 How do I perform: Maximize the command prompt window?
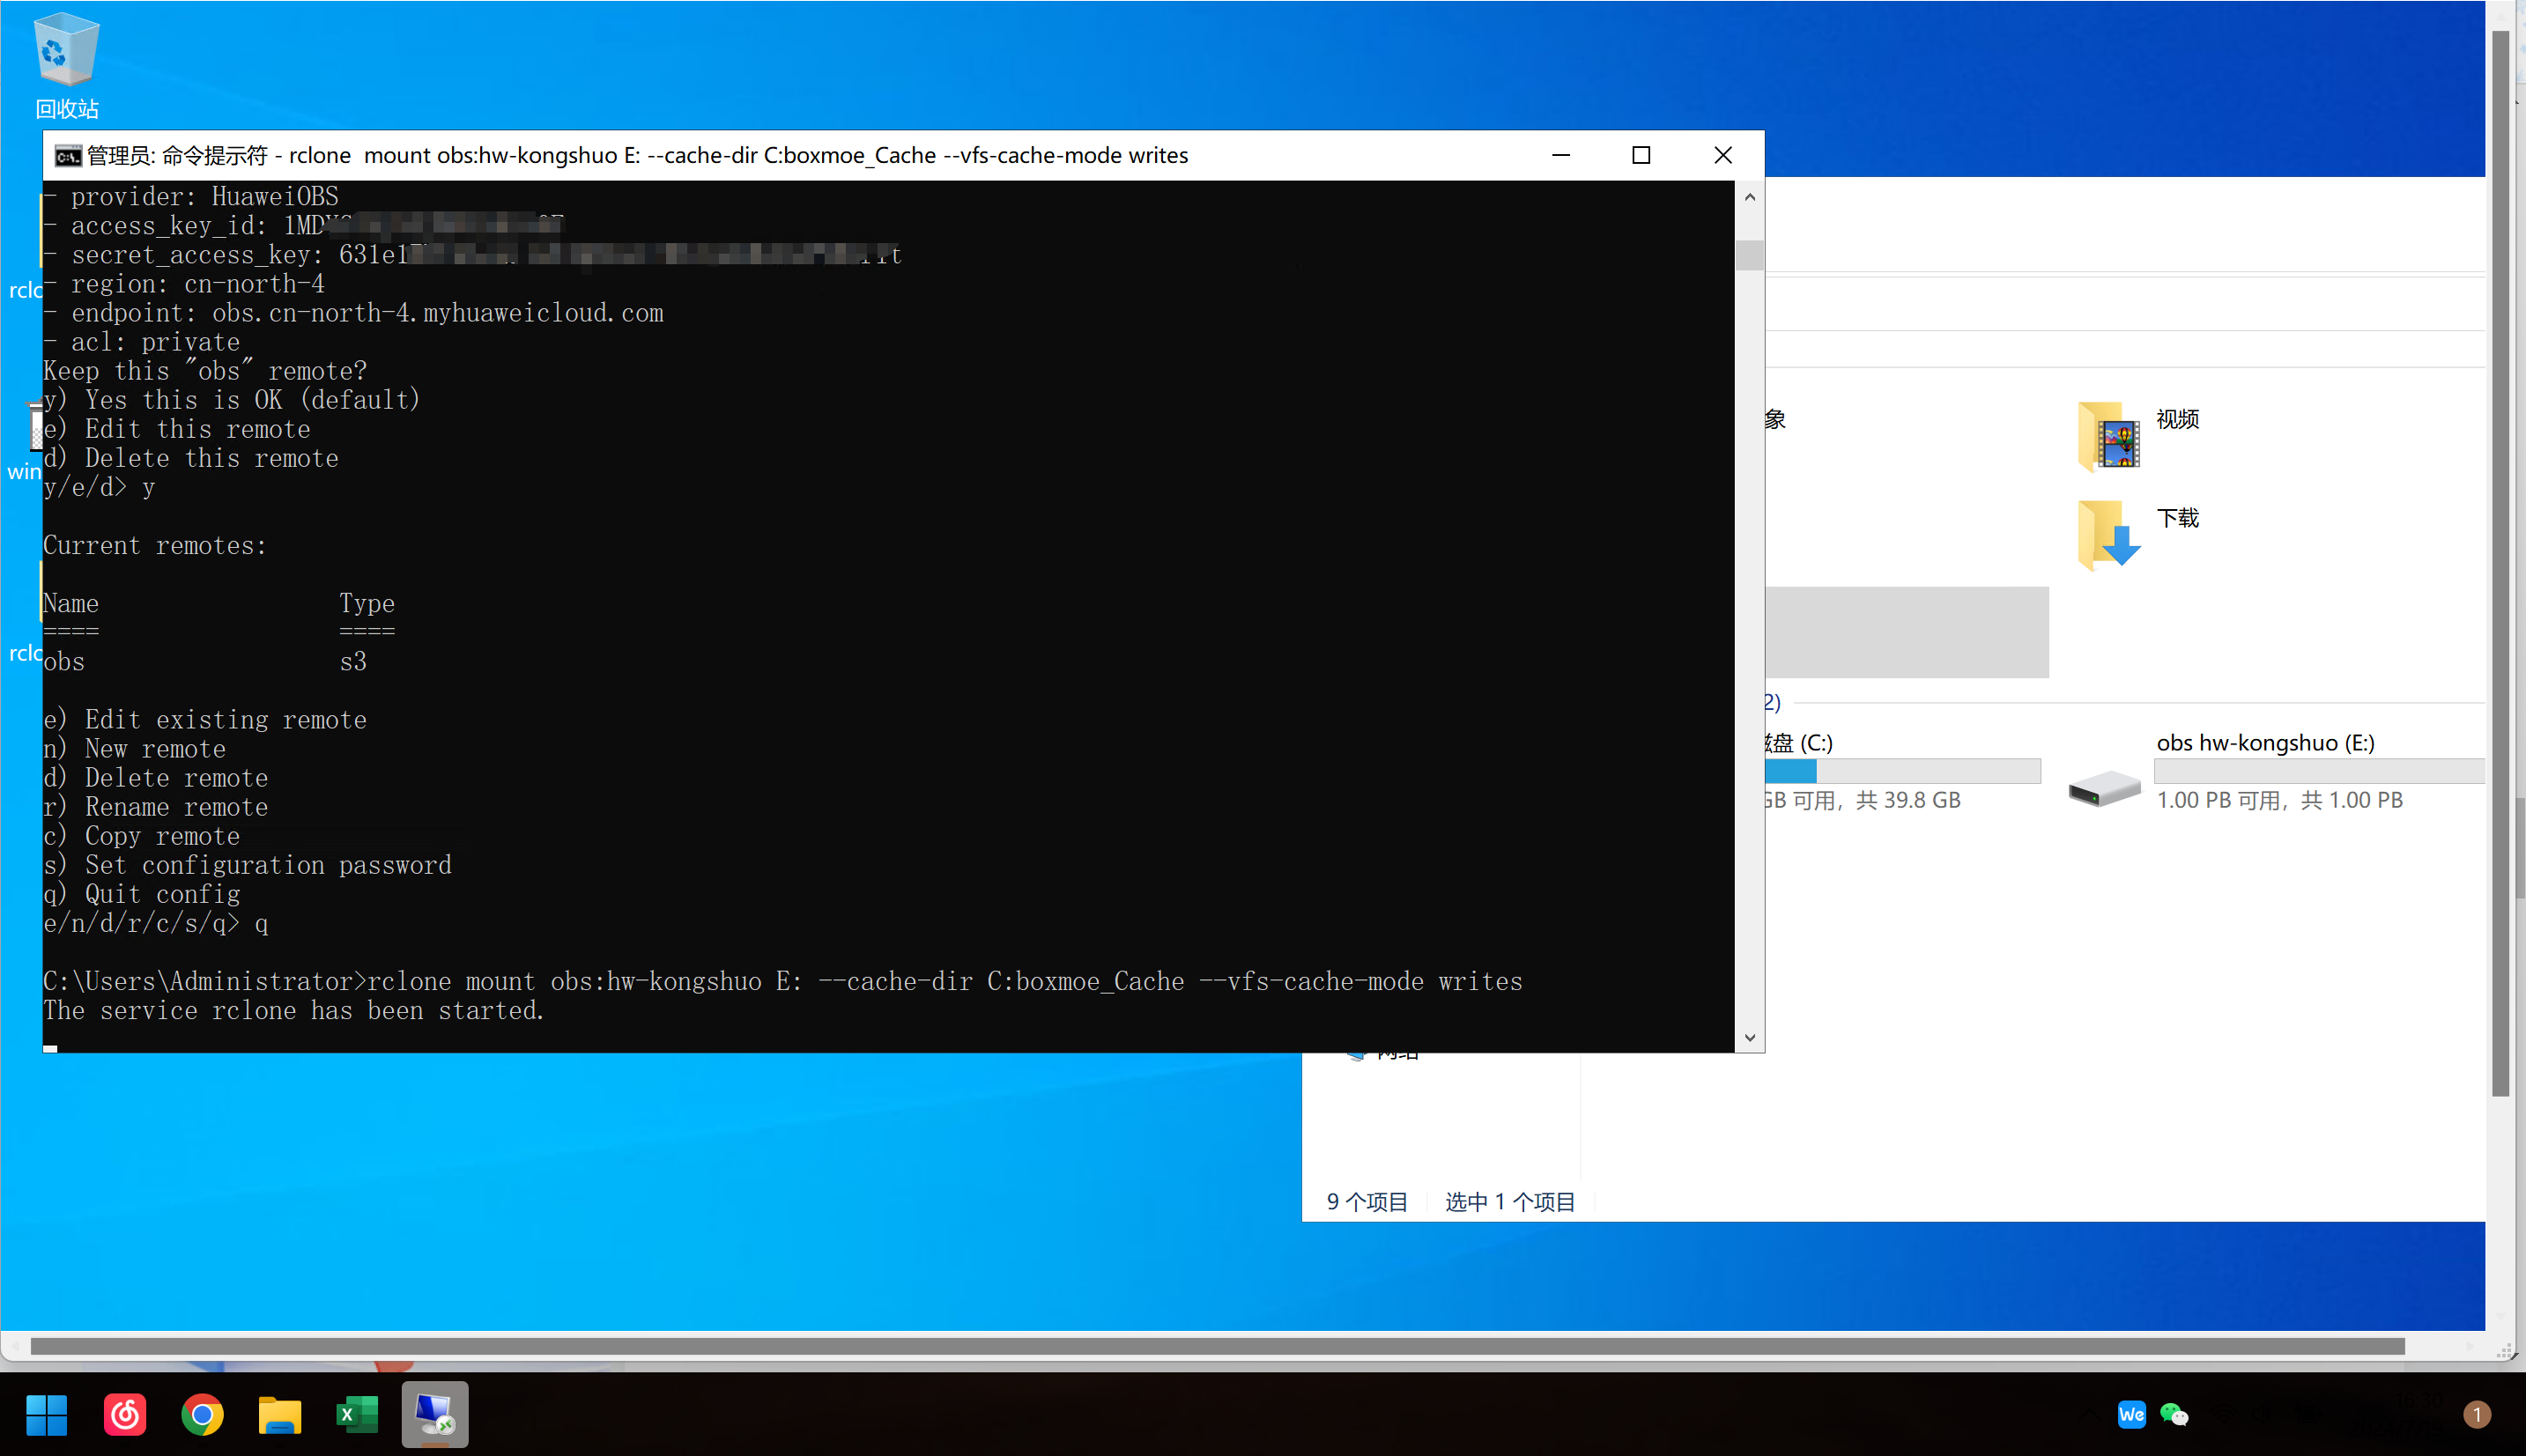(x=1641, y=155)
